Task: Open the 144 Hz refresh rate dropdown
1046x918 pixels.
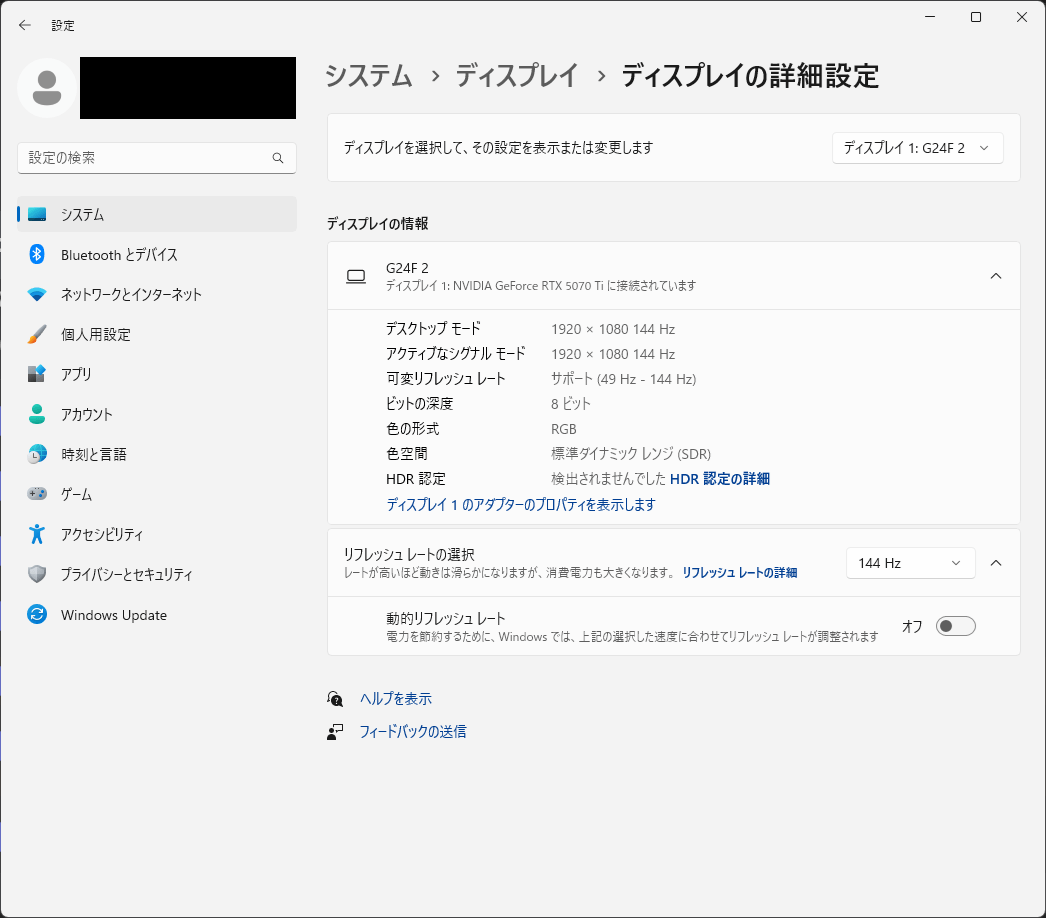Action: tap(911, 563)
